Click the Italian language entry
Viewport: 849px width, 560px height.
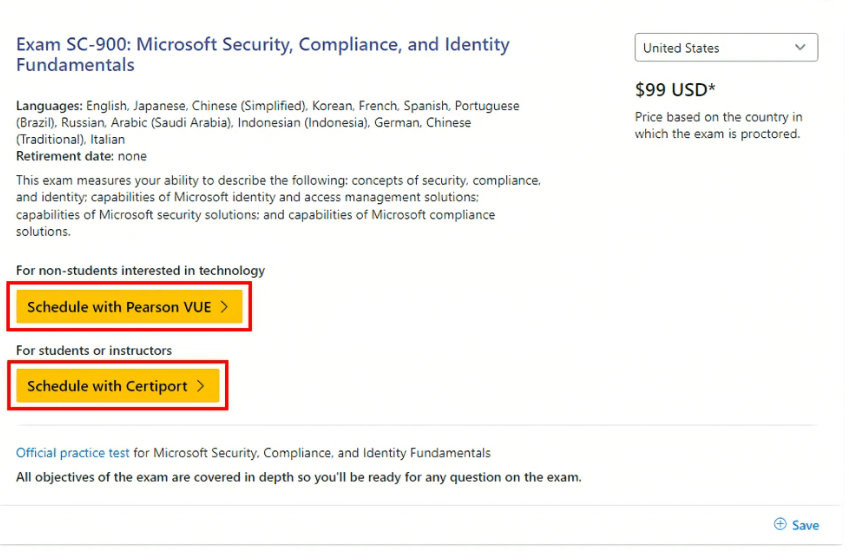[x=107, y=139]
